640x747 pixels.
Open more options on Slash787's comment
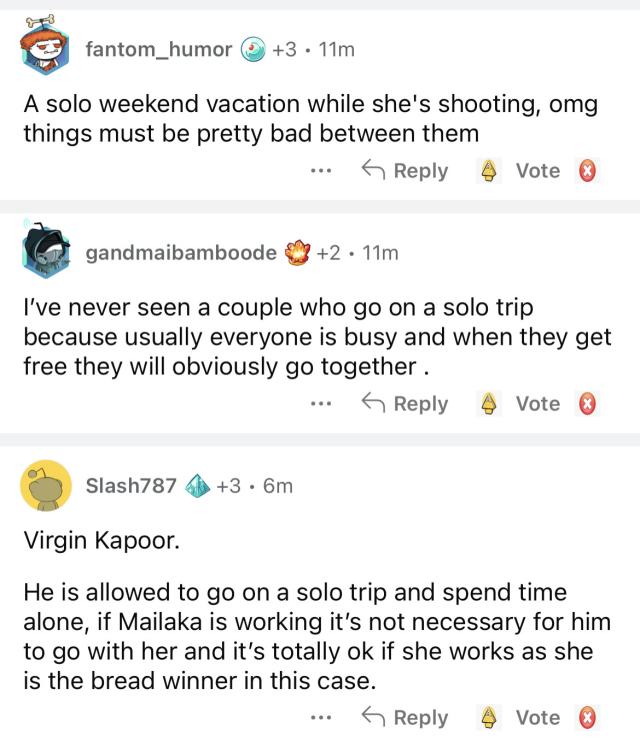[x=320, y=718]
